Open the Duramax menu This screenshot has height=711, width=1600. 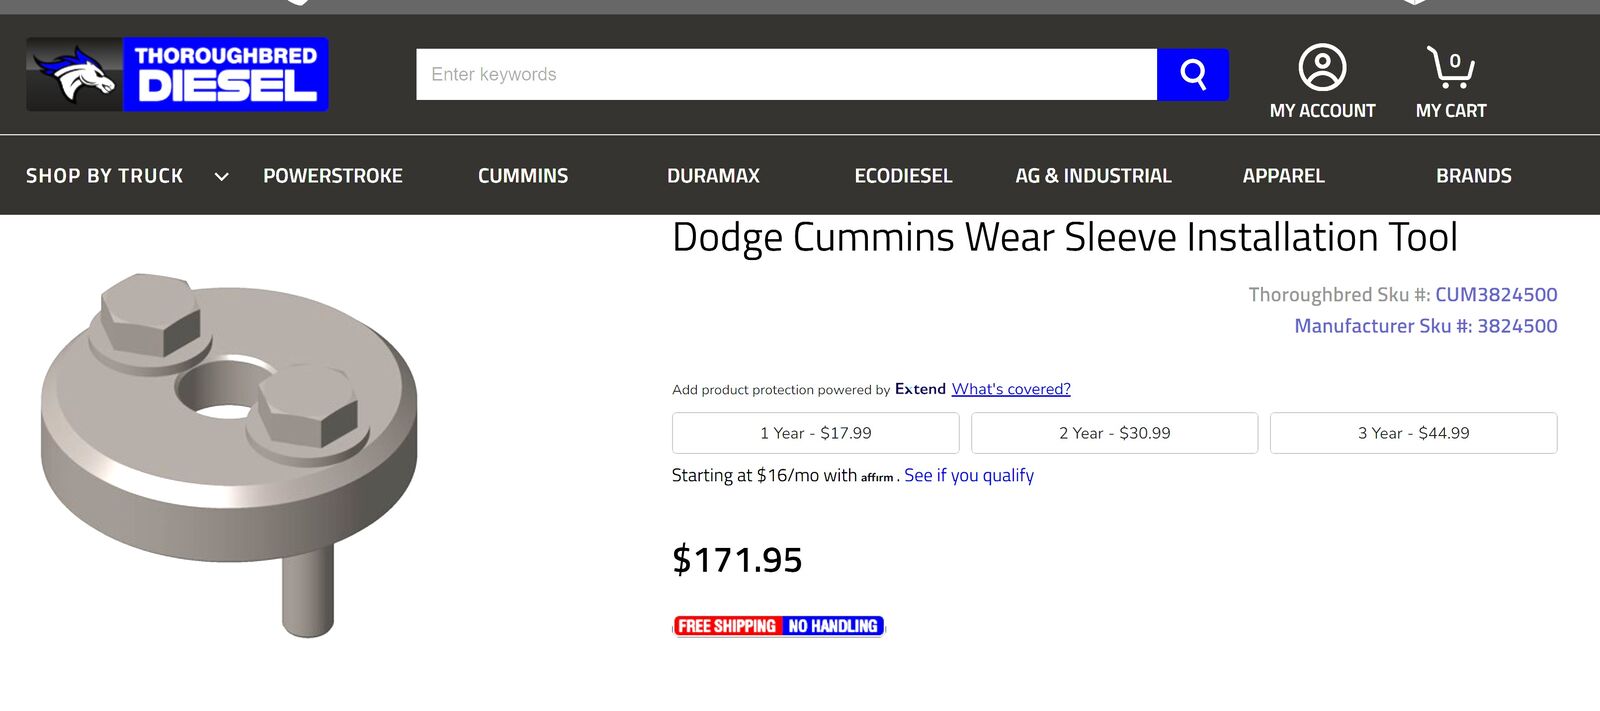click(713, 175)
